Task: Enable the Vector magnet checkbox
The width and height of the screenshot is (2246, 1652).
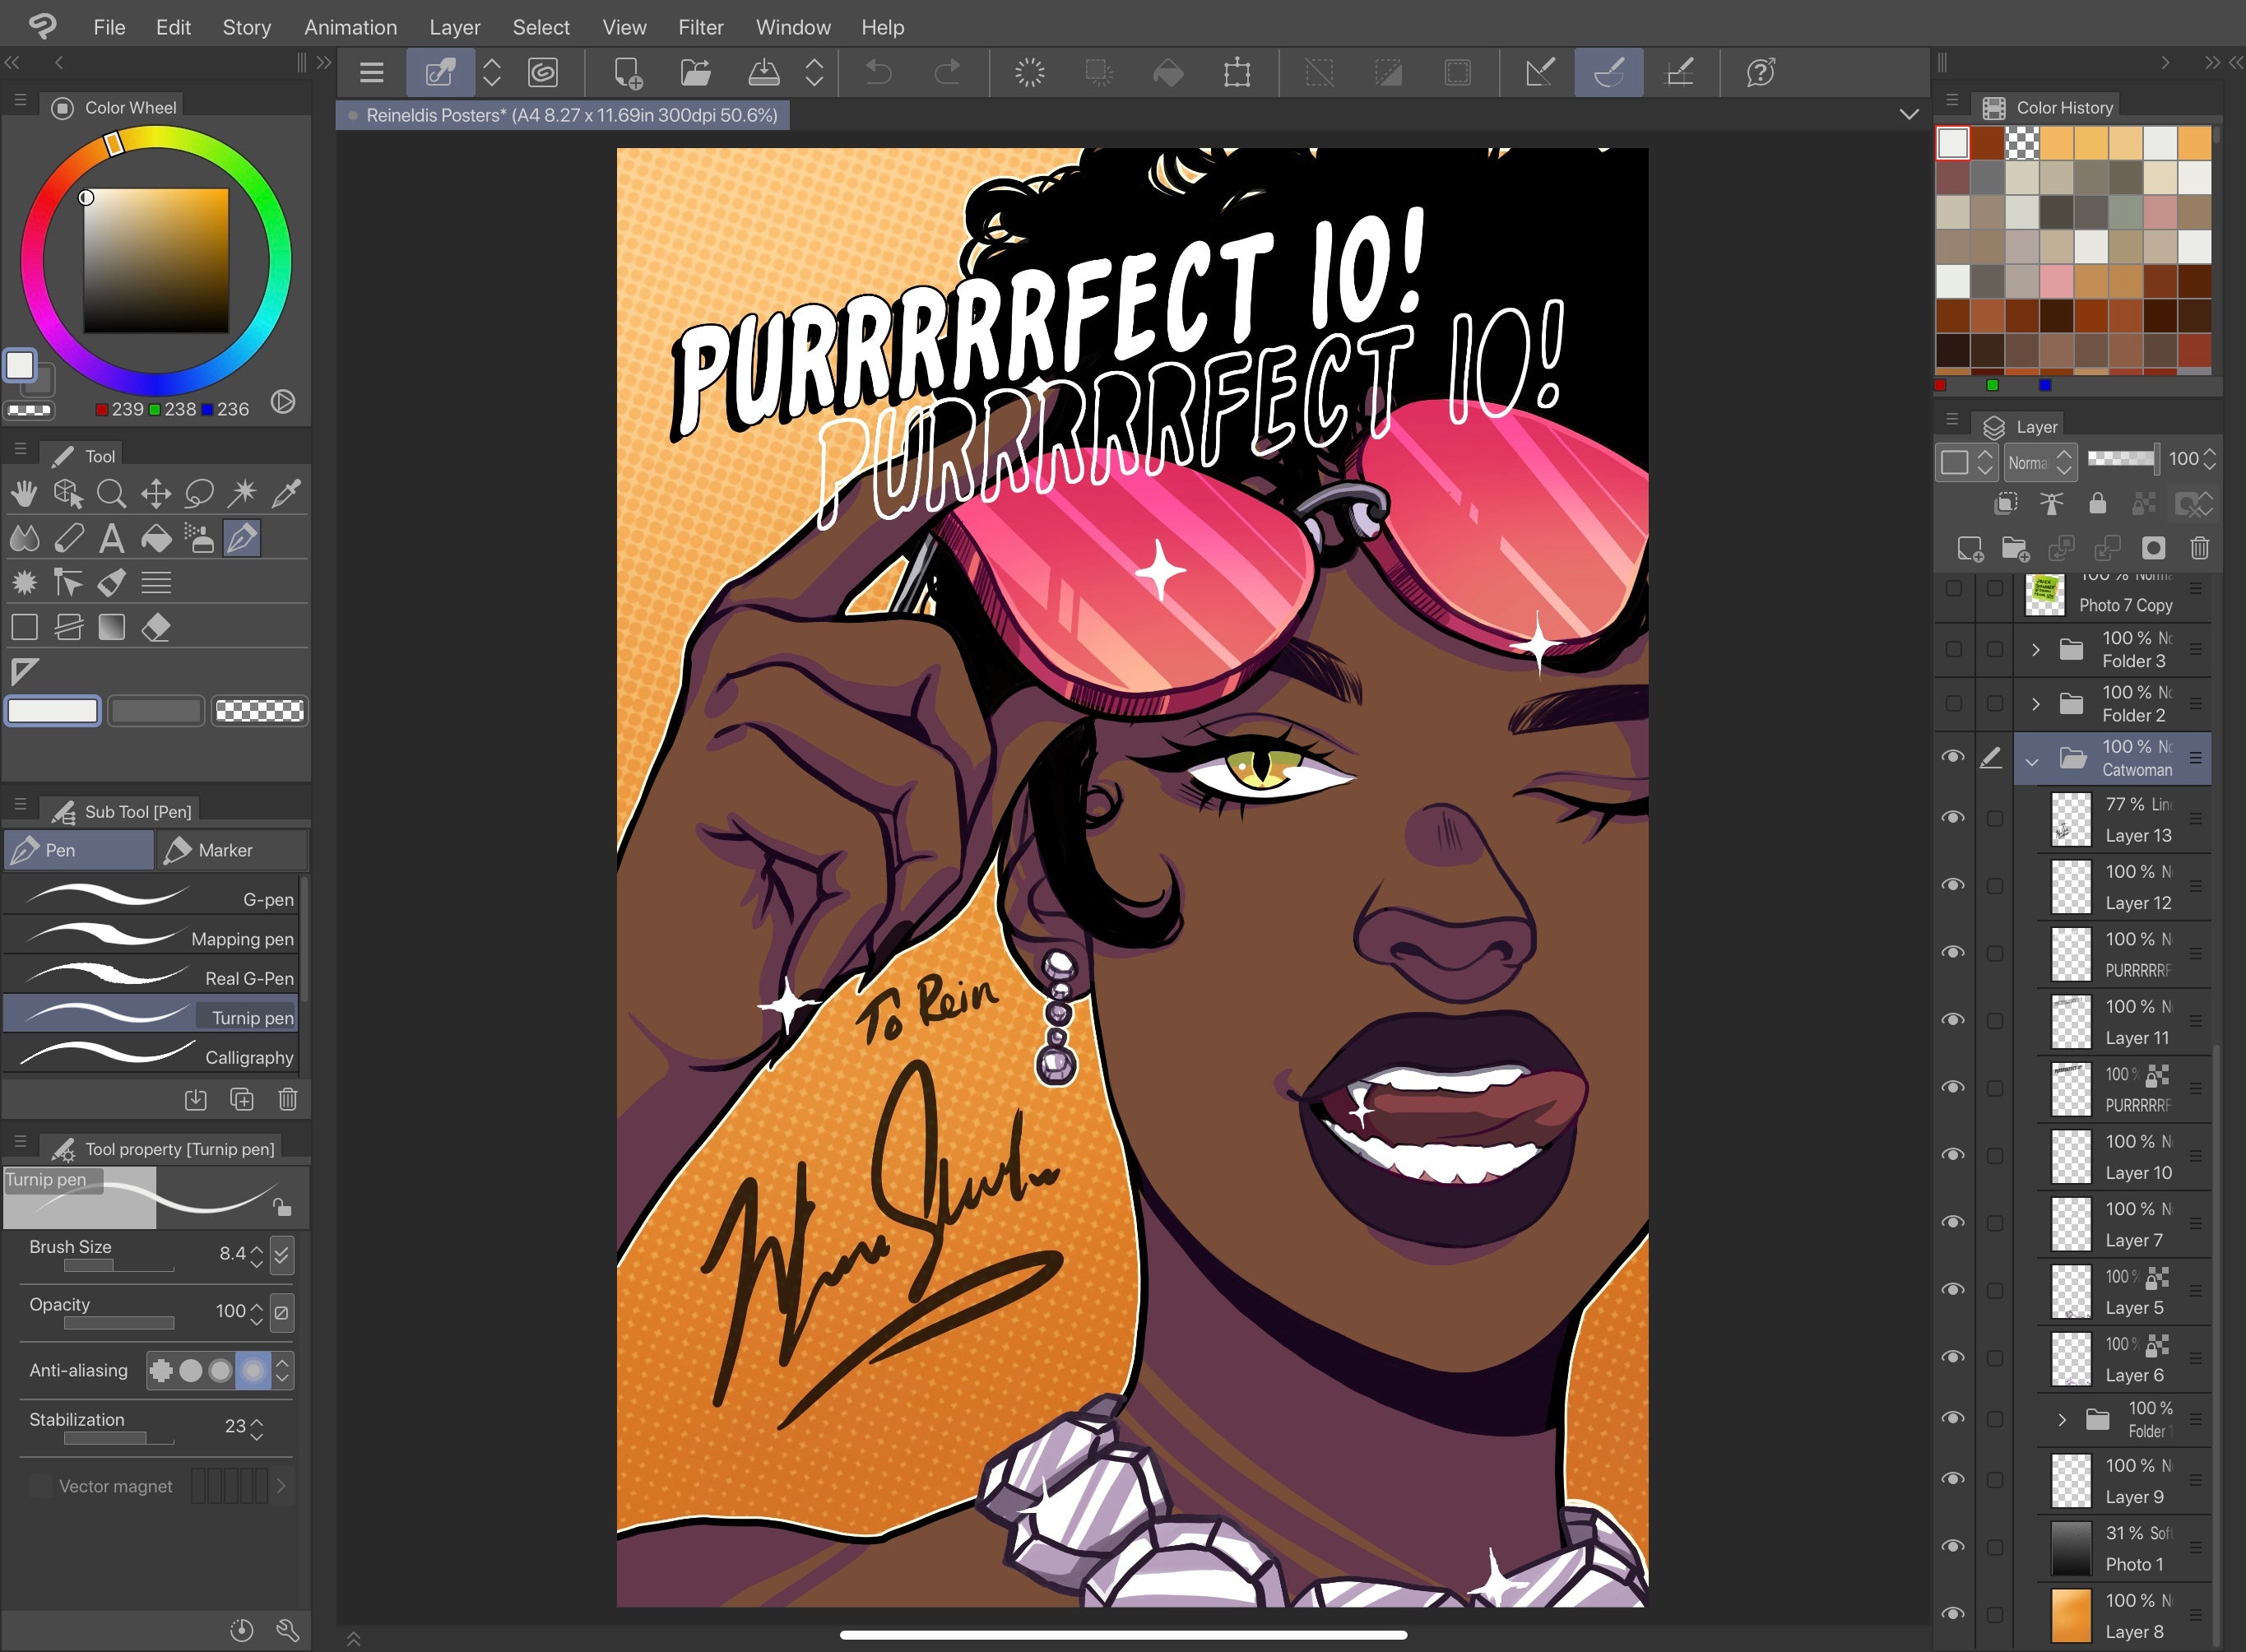Action: click(x=40, y=1486)
